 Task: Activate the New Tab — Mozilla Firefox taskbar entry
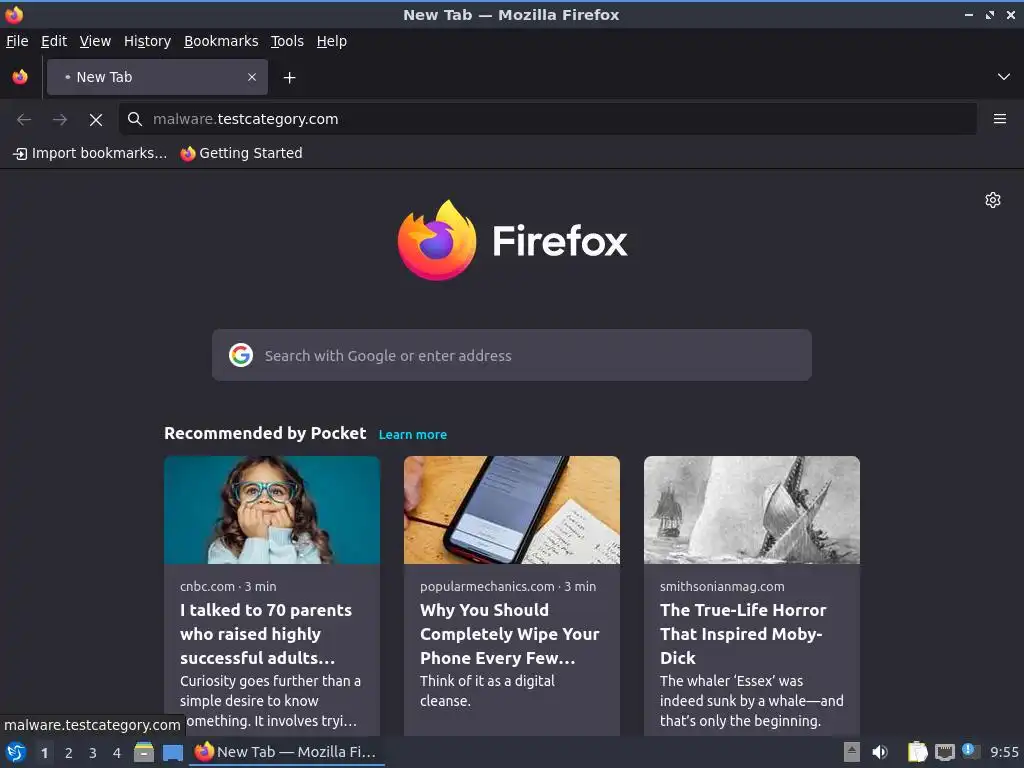pos(287,752)
